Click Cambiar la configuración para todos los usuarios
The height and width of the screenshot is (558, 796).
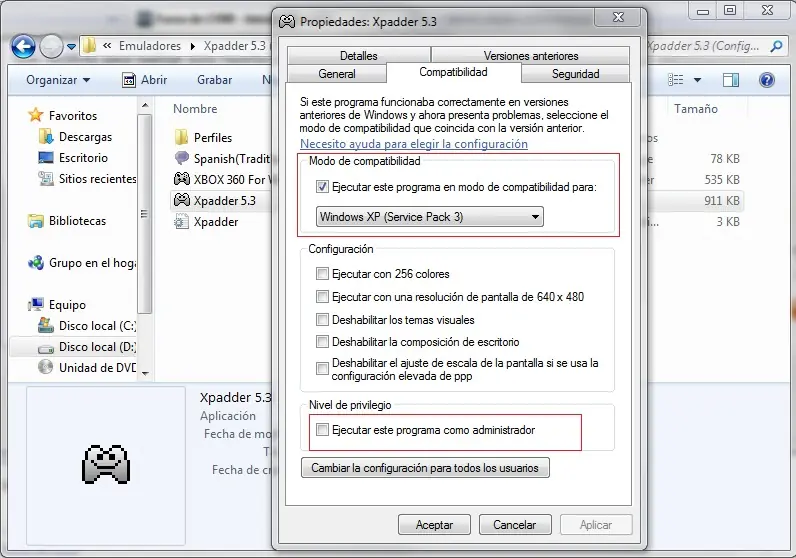click(425, 468)
